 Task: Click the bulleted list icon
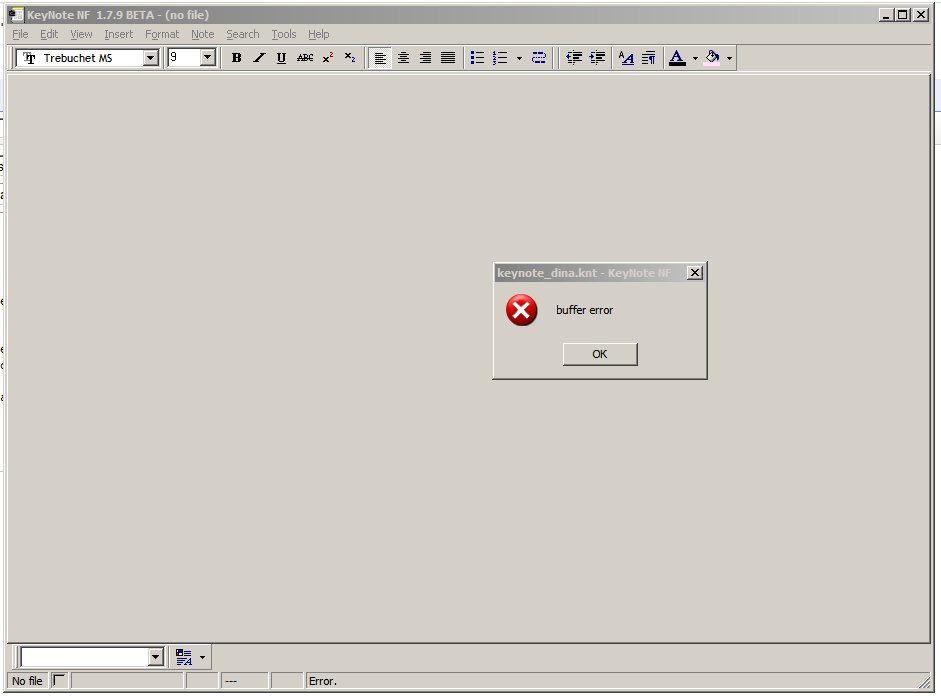[477, 58]
